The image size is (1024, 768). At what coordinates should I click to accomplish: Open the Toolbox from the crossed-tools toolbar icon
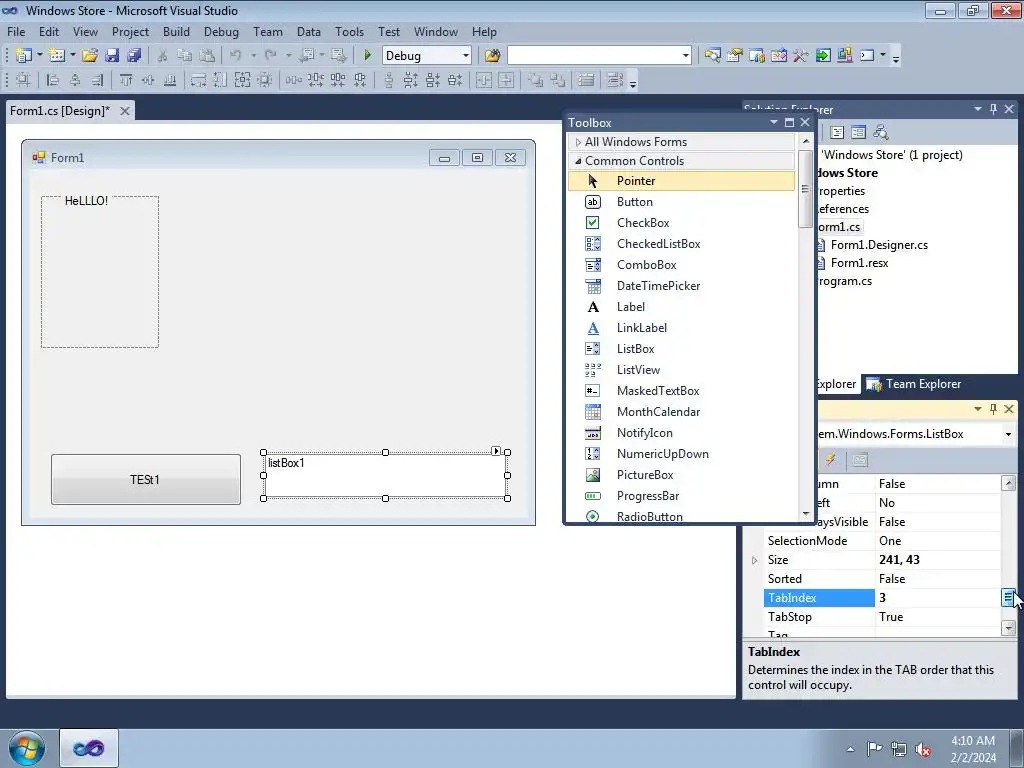[x=801, y=56]
